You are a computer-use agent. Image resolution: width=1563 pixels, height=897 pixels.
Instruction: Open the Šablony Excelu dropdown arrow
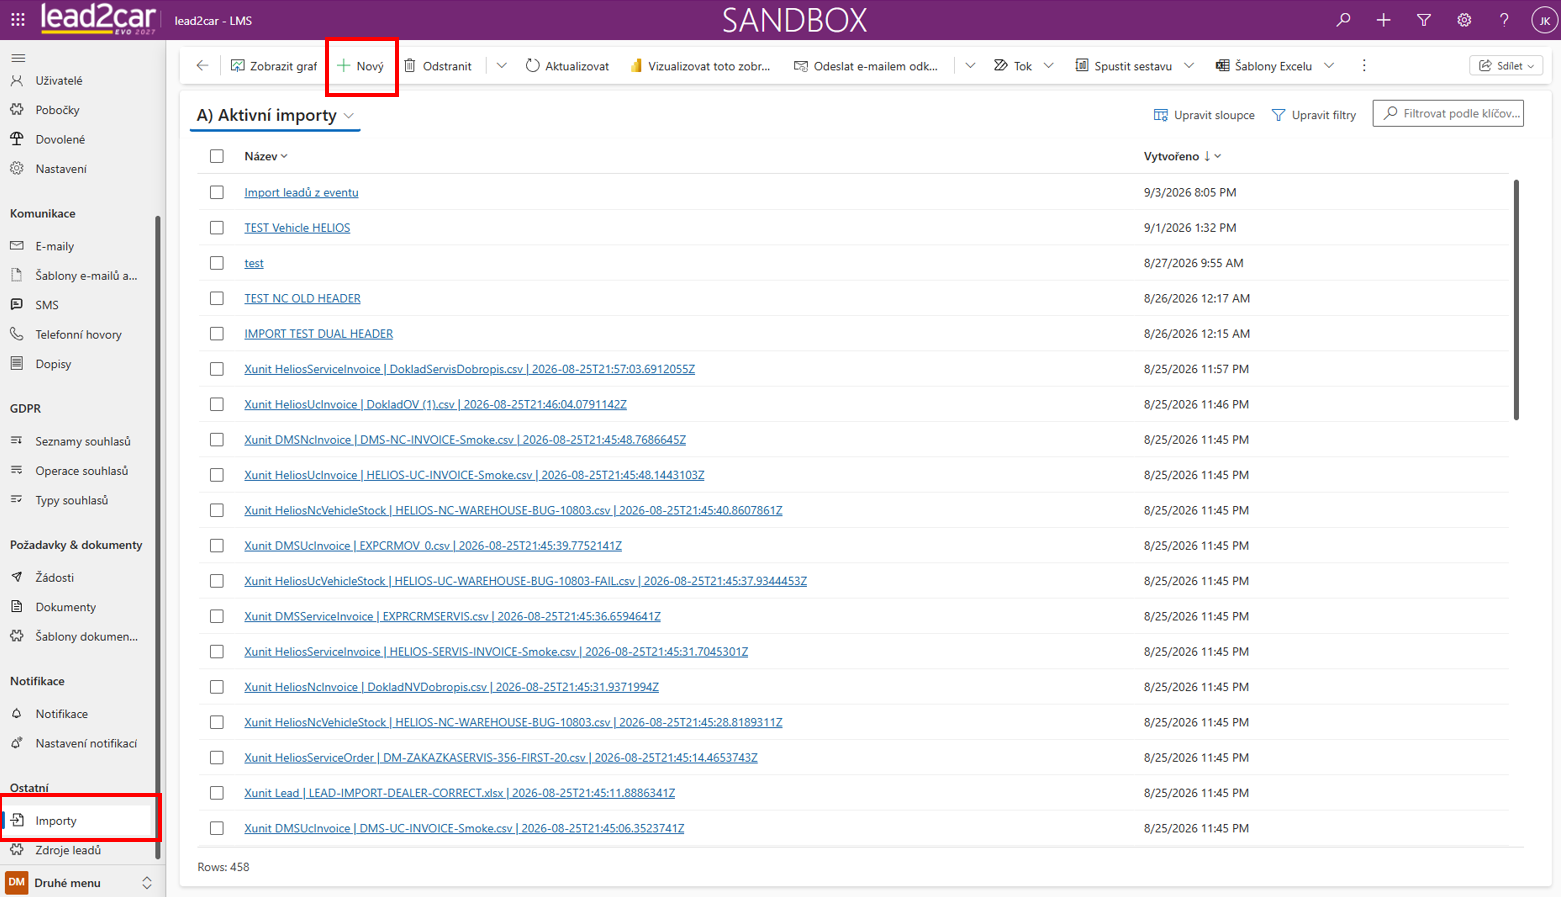pyautogui.click(x=1329, y=66)
